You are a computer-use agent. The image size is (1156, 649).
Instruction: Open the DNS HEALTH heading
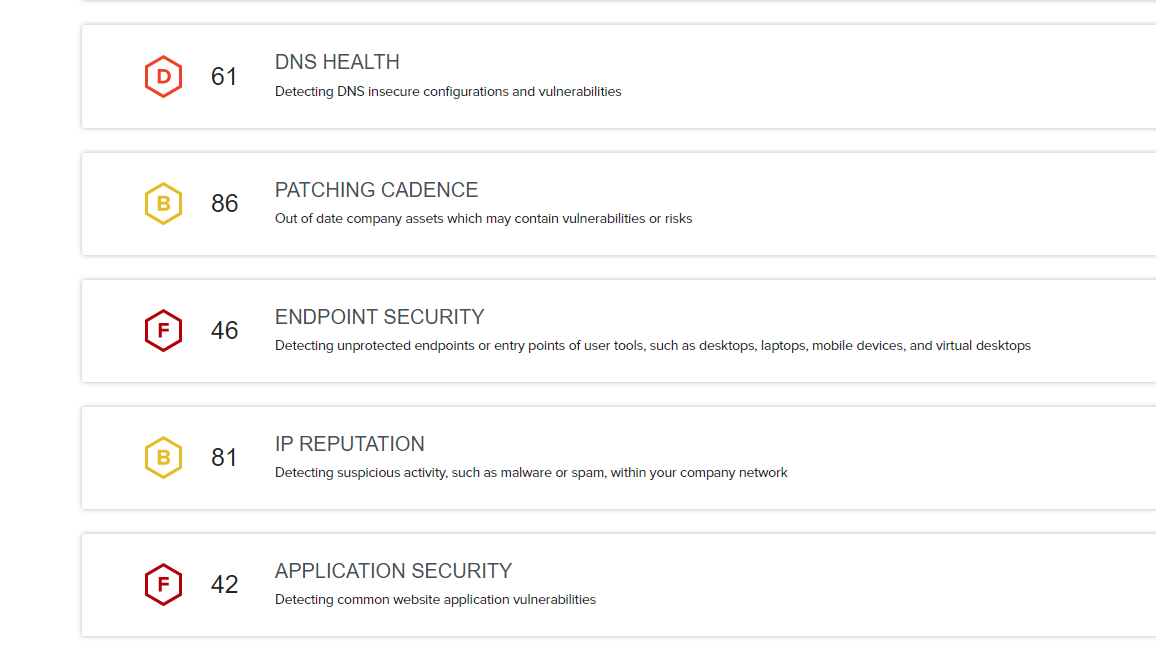[337, 62]
